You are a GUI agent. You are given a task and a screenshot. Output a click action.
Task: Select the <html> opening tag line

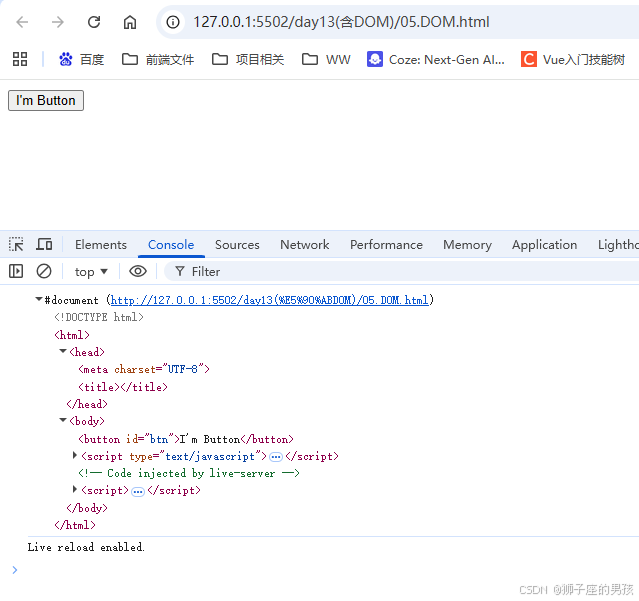coord(72,335)
